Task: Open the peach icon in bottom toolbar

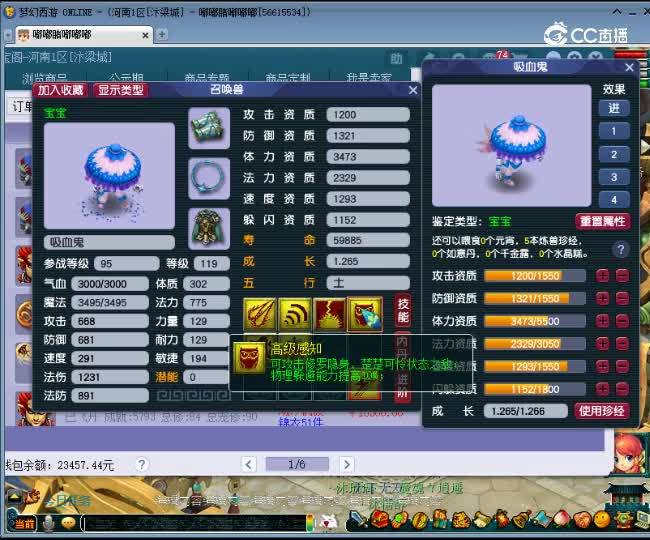Action: point(562,519)
